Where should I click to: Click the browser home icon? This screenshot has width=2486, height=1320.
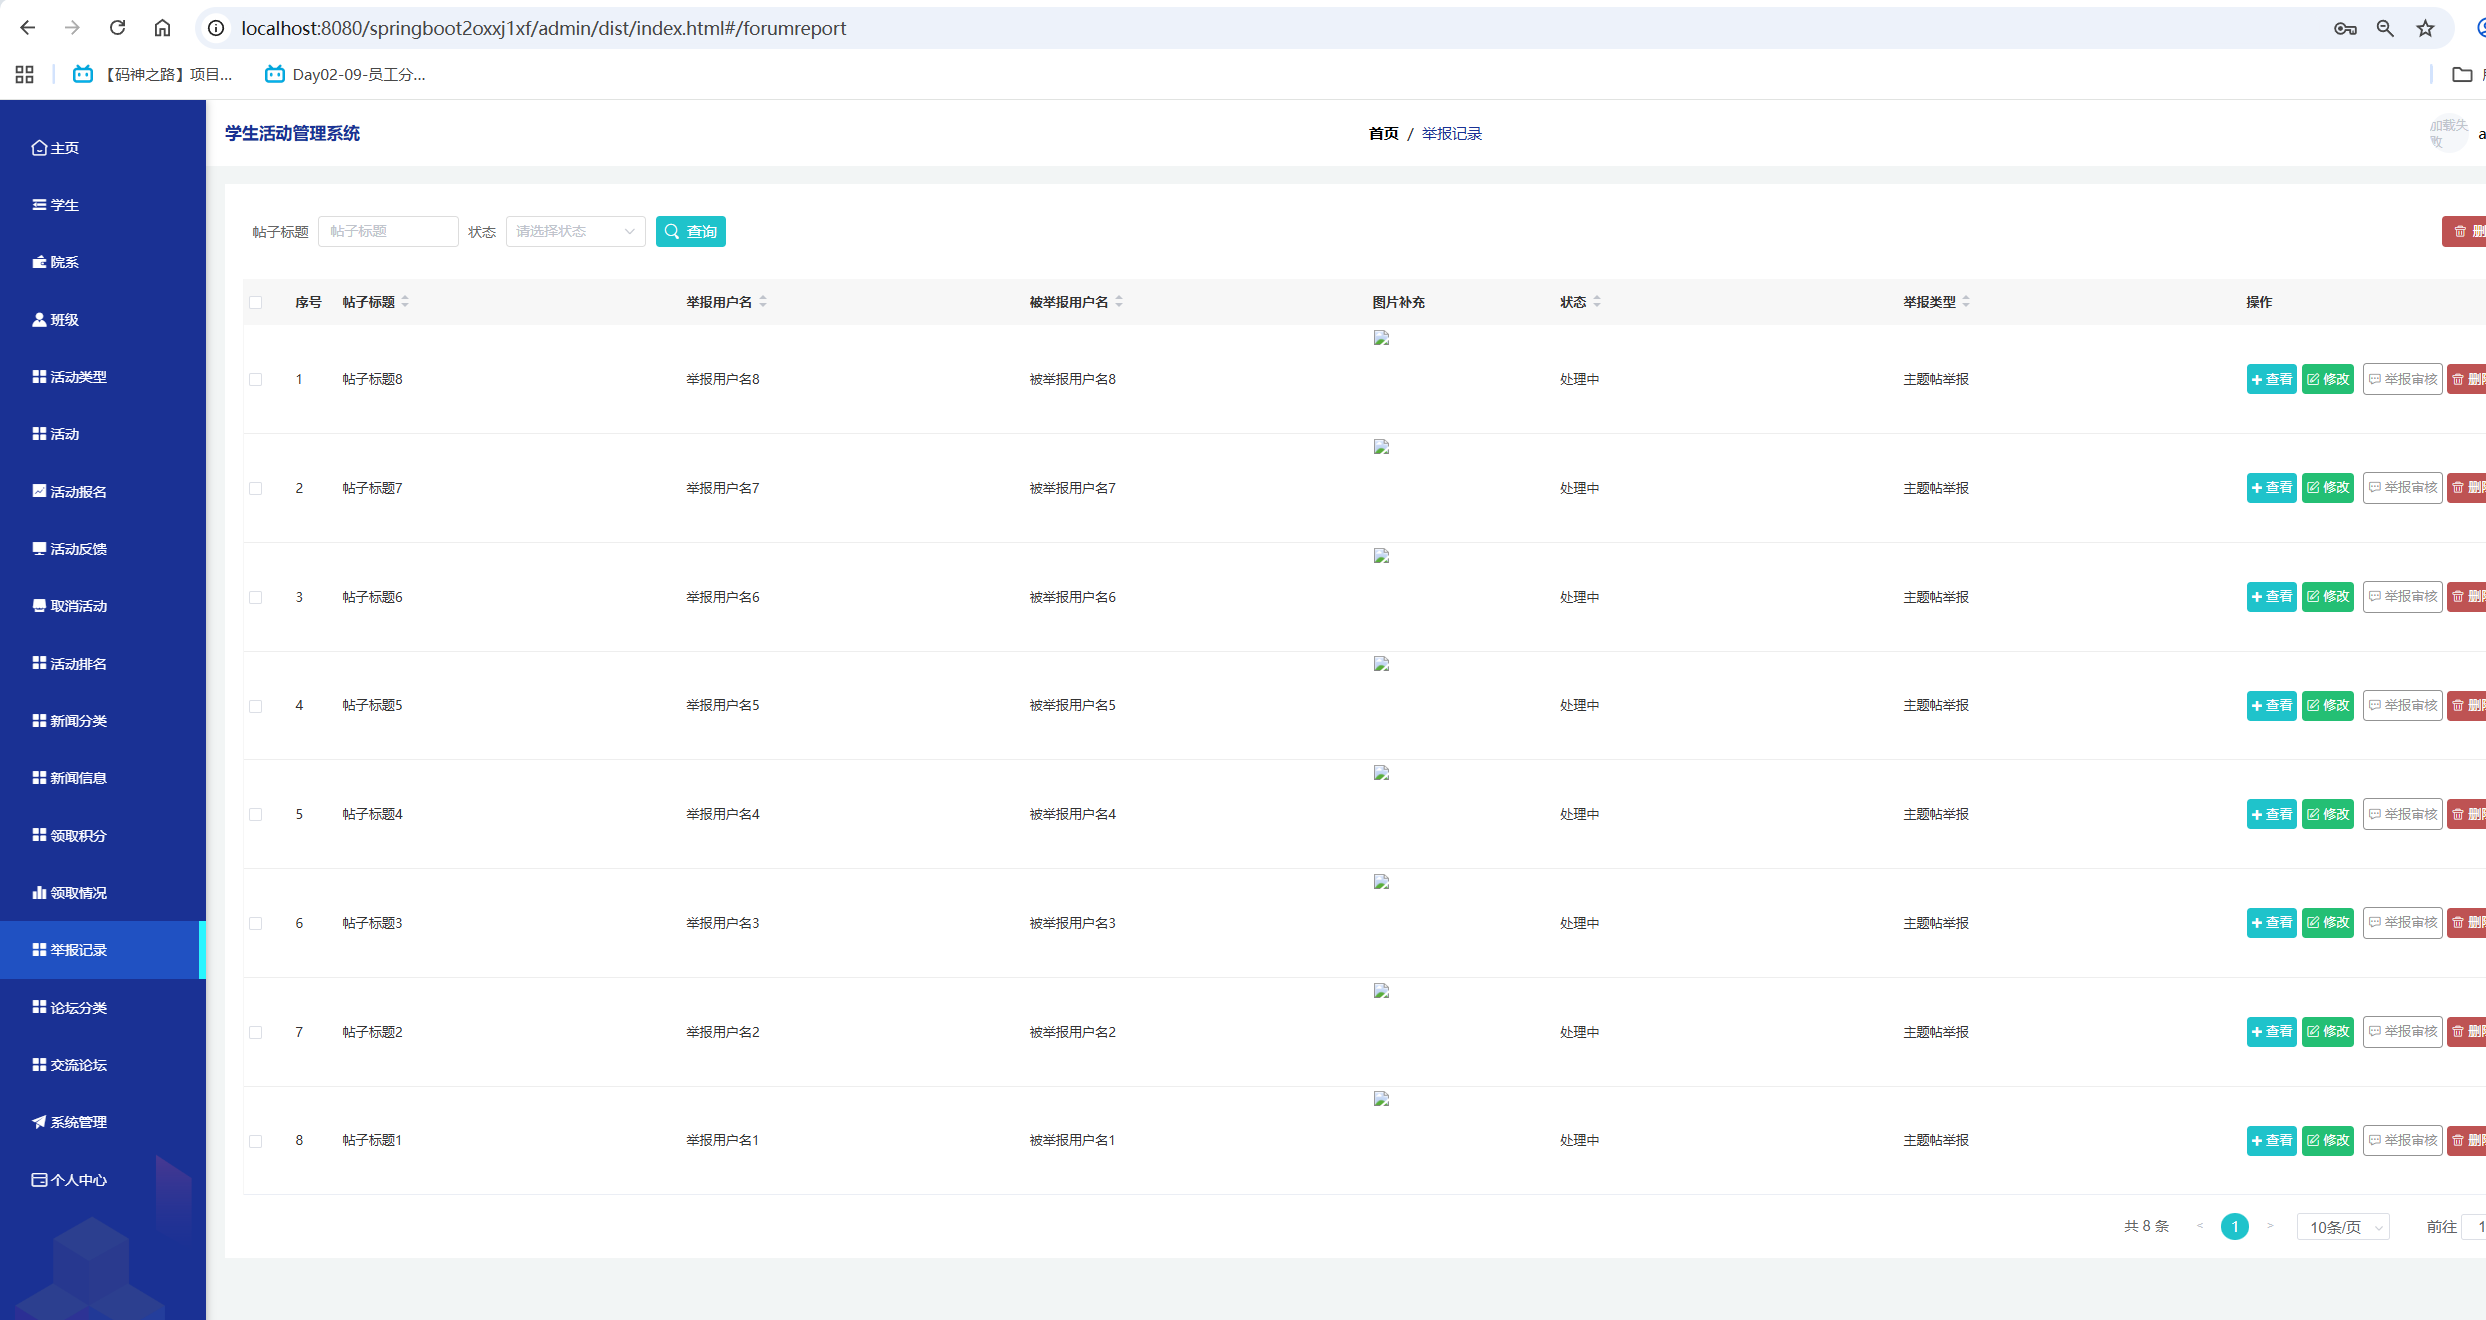162,28
